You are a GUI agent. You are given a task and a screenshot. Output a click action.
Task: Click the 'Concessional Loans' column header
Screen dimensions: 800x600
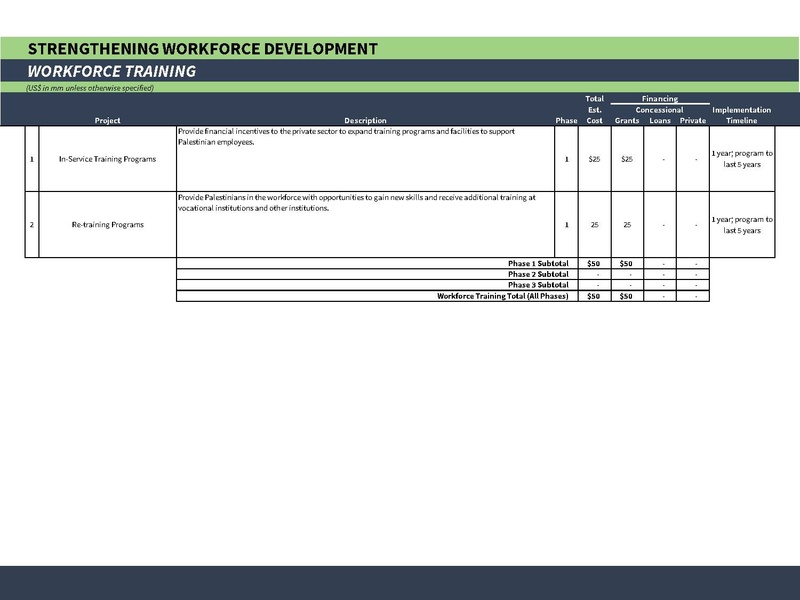[x=660, y=115]
